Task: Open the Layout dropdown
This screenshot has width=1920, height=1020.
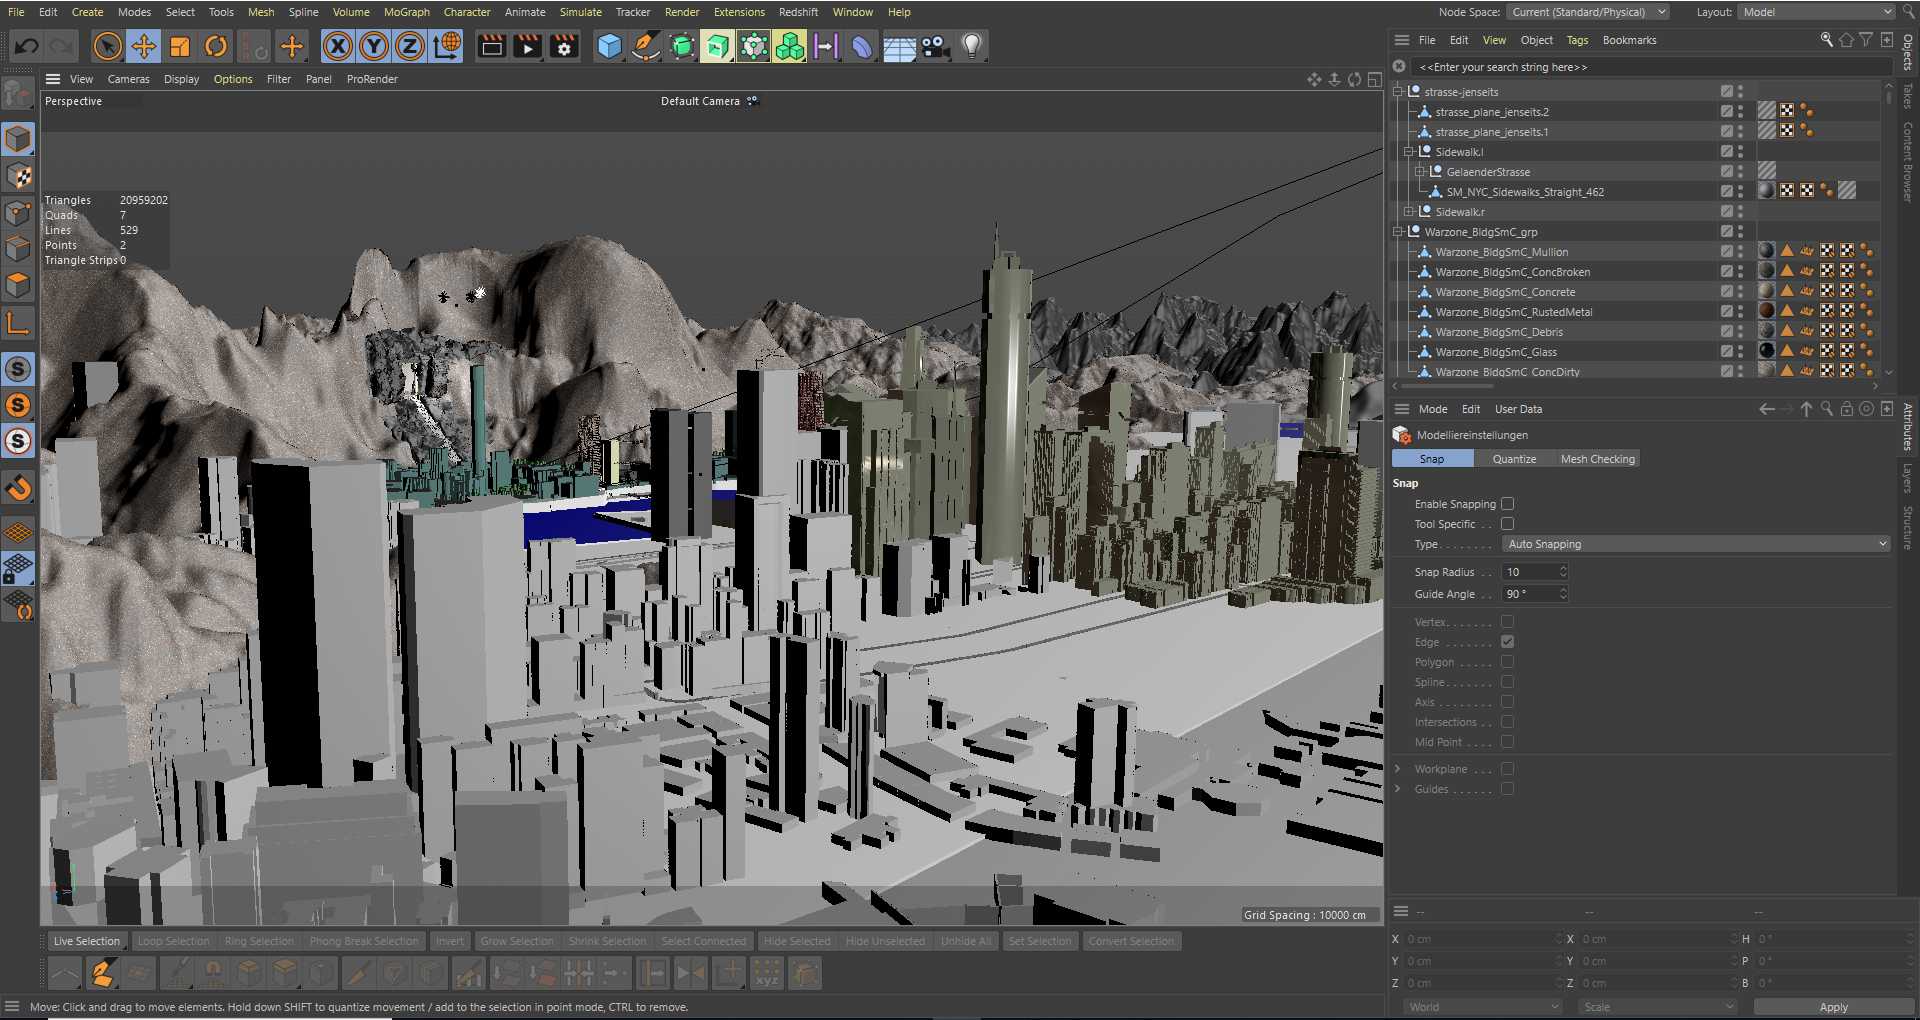Action: pos(1815,12)
